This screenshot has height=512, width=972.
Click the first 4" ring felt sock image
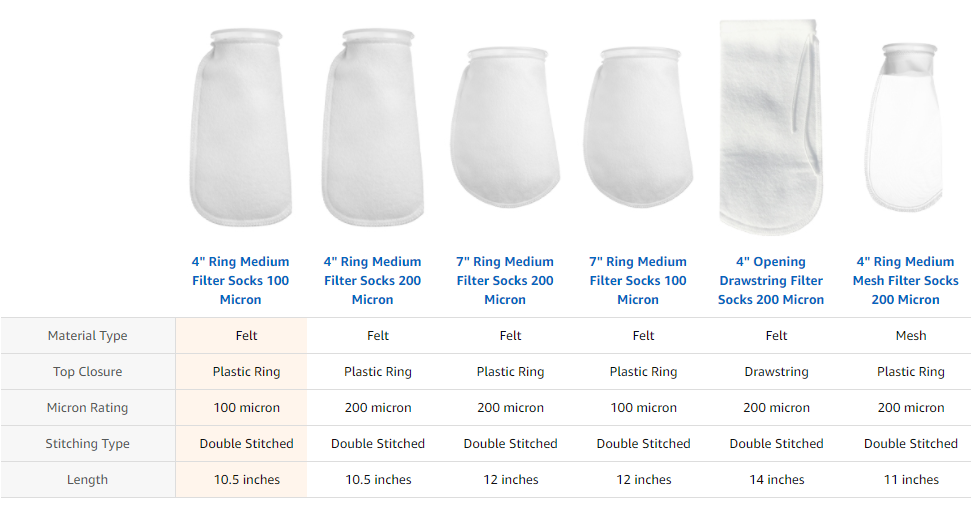(241, 127)
